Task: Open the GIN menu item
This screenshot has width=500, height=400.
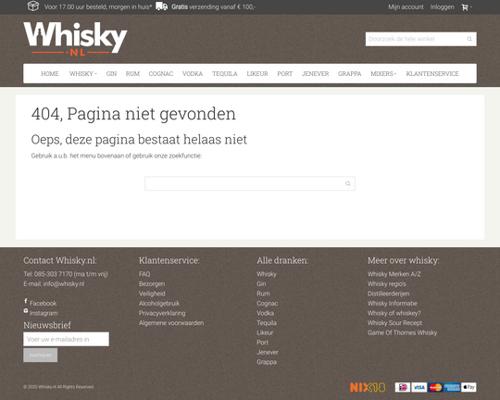Action: click(111, 74)
